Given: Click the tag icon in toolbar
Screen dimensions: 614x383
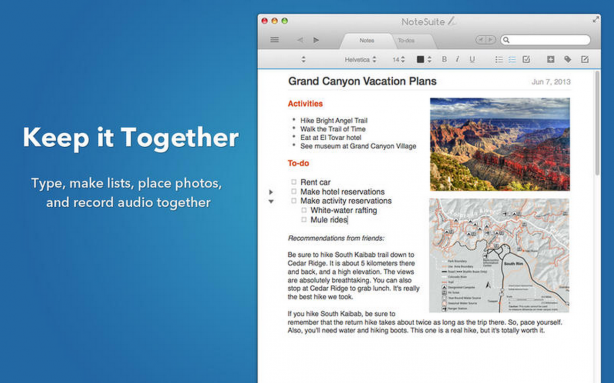Looking at the screenshot, I should pos(567,59).
